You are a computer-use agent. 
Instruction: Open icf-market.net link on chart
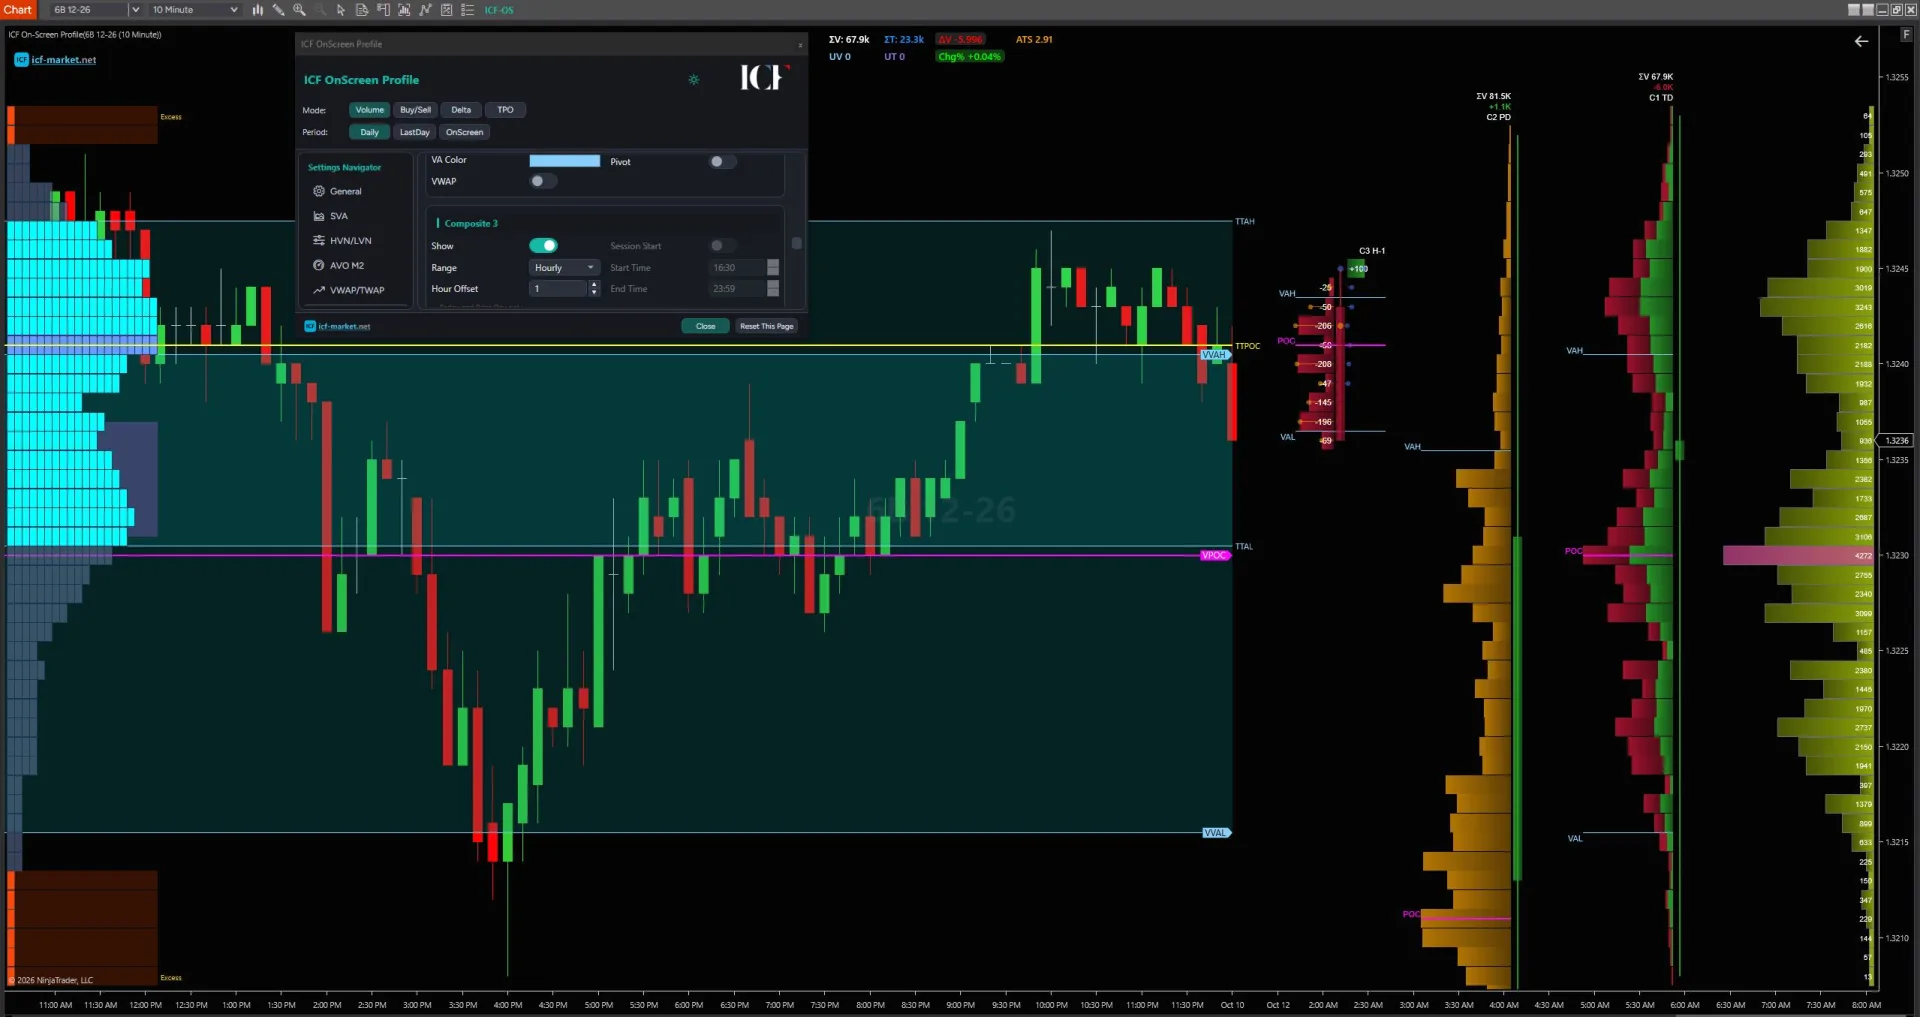63,60
